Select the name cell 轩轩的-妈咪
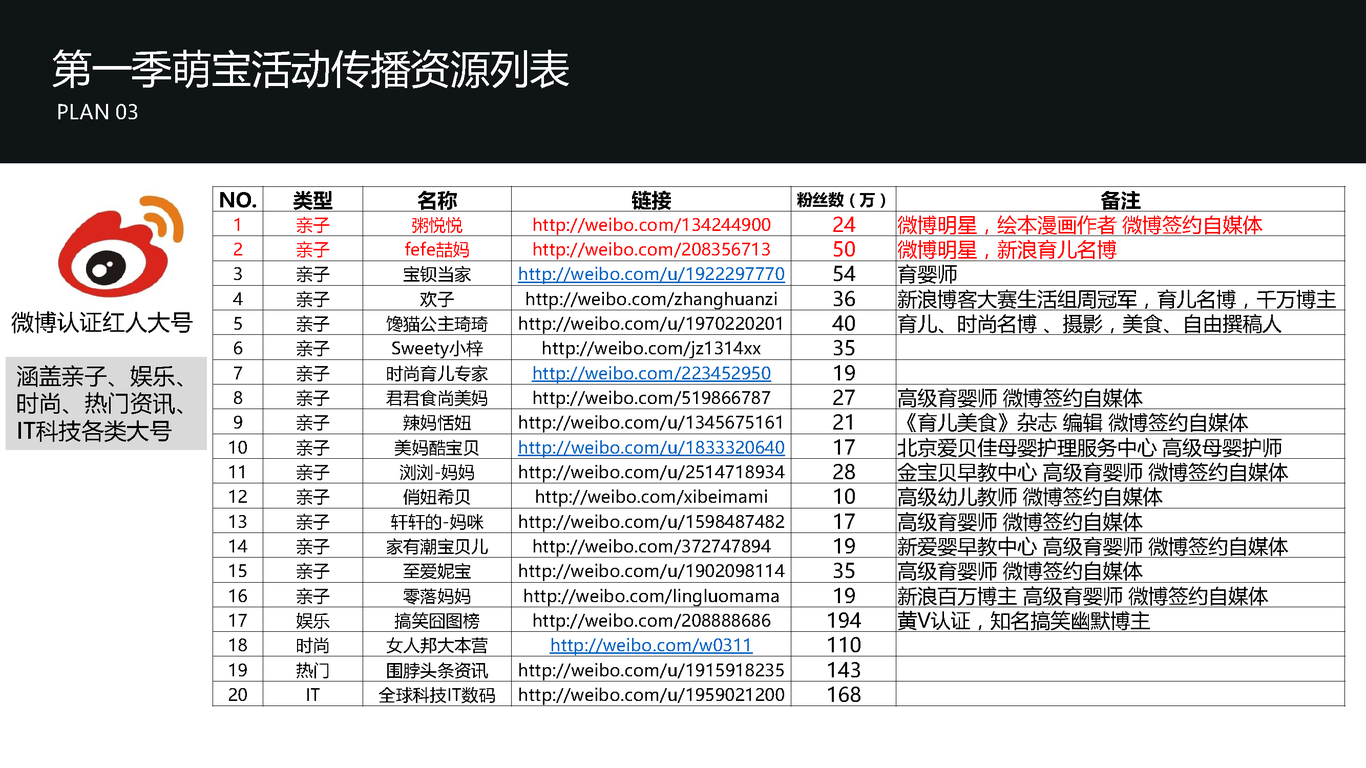The height and width of the screenshot is (768, 1366). pyautogui.click(x=437, y=521)
